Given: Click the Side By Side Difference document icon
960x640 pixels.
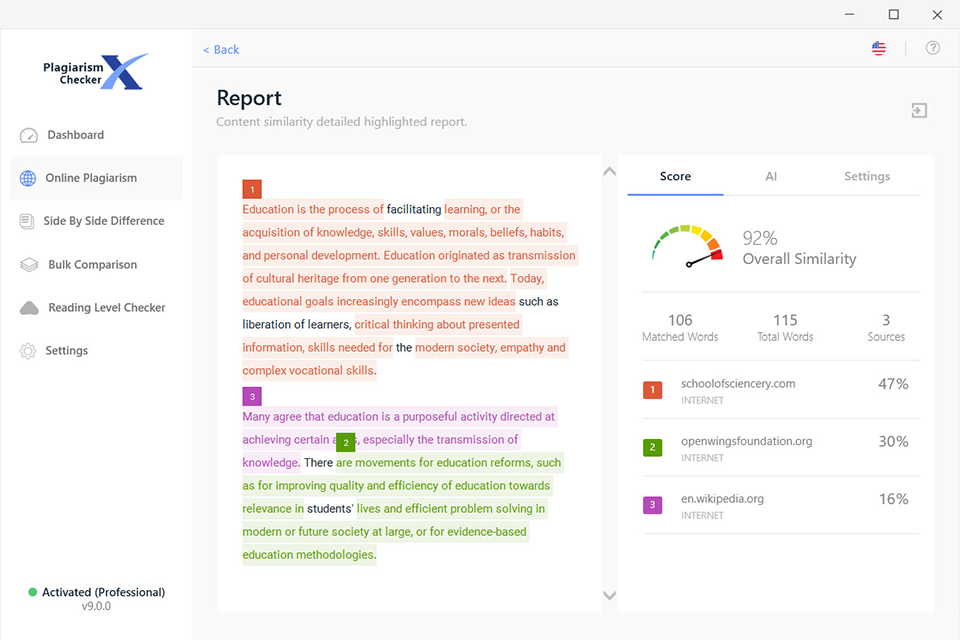Looking at the screenshot, I should pos(27,221).
